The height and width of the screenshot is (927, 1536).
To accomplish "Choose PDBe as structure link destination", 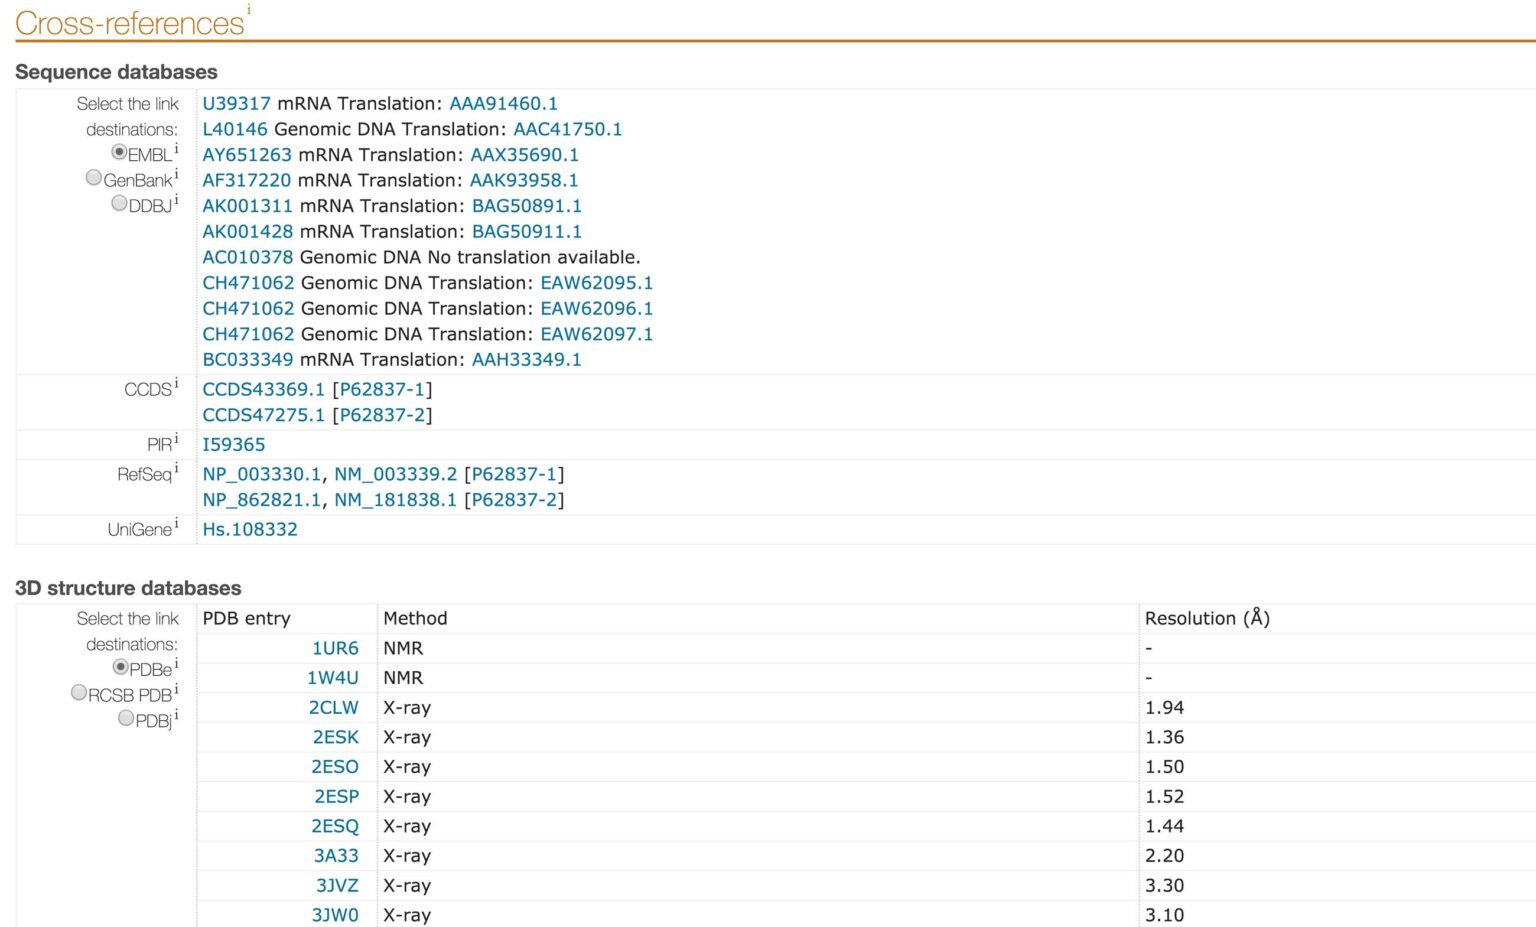I will point(120,667).
